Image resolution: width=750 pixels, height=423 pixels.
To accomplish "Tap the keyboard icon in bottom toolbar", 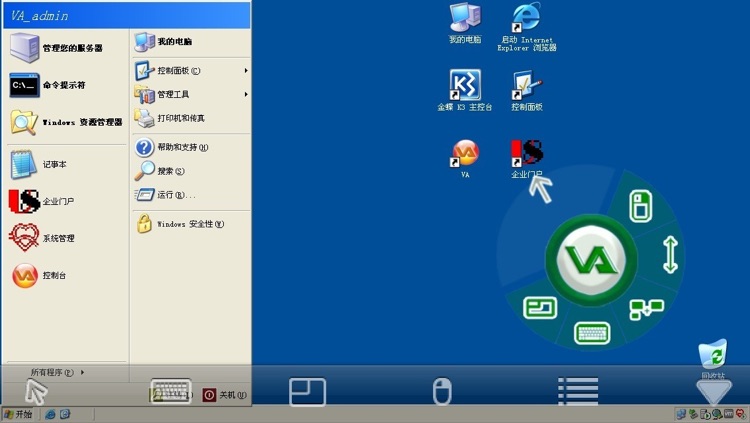I will pos(171,391).
